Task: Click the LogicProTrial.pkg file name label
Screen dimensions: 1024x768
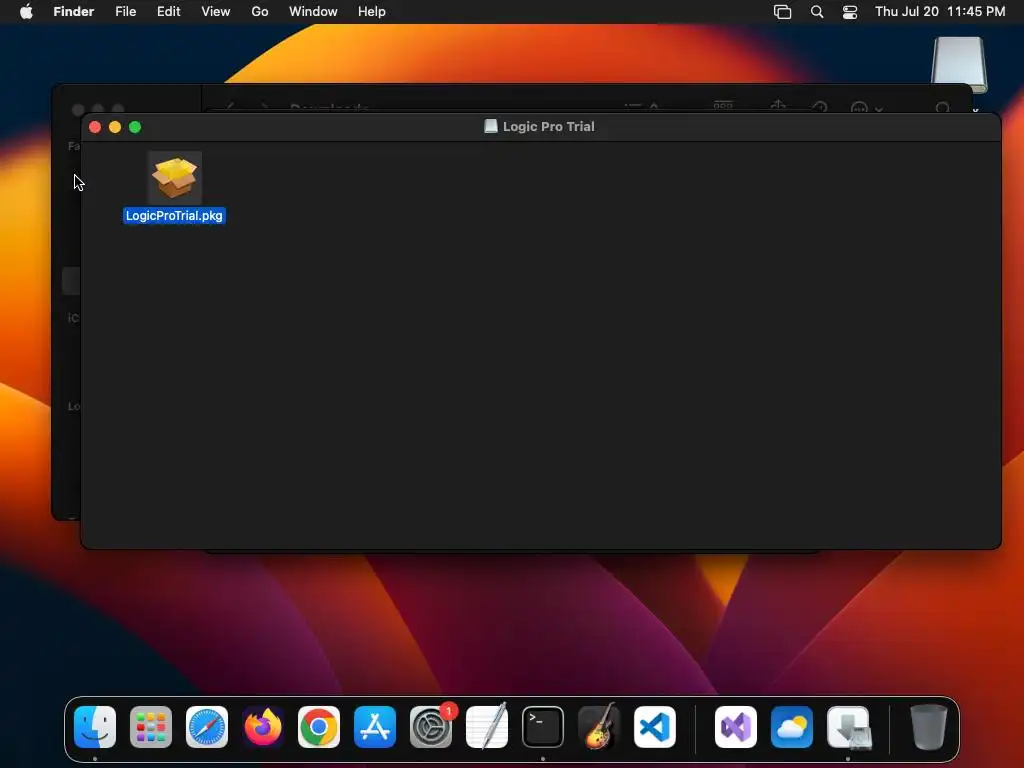Action: click(174, 216)
